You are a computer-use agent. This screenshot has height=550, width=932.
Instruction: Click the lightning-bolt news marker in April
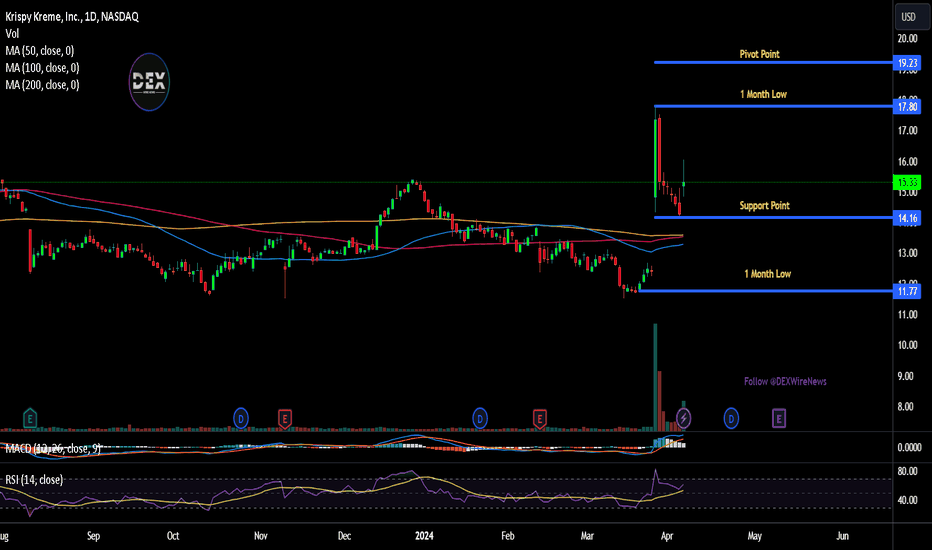(684, 419)
